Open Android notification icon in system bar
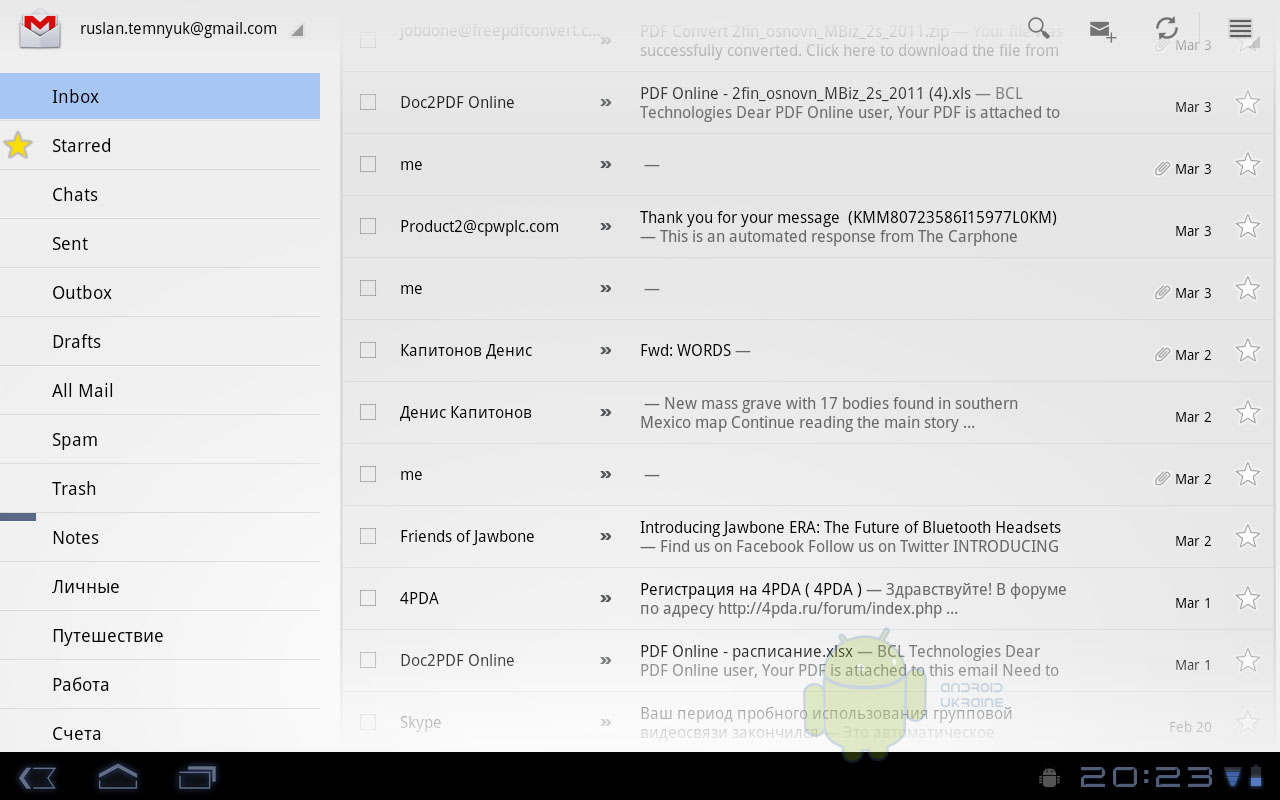This screenshot has height=800, width=1280. tap(1049, 777)
